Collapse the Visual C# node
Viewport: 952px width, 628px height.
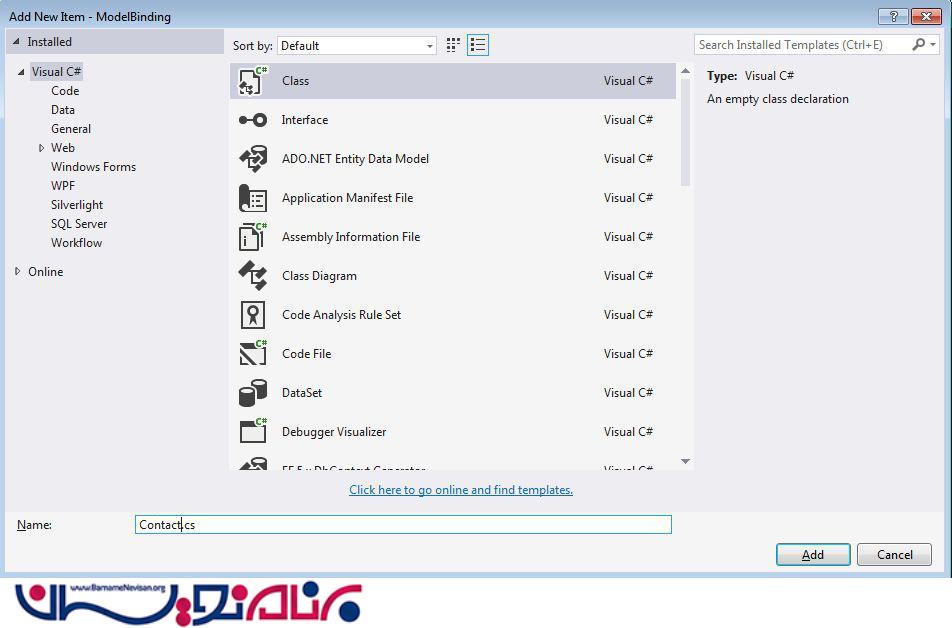pos(21,72)
